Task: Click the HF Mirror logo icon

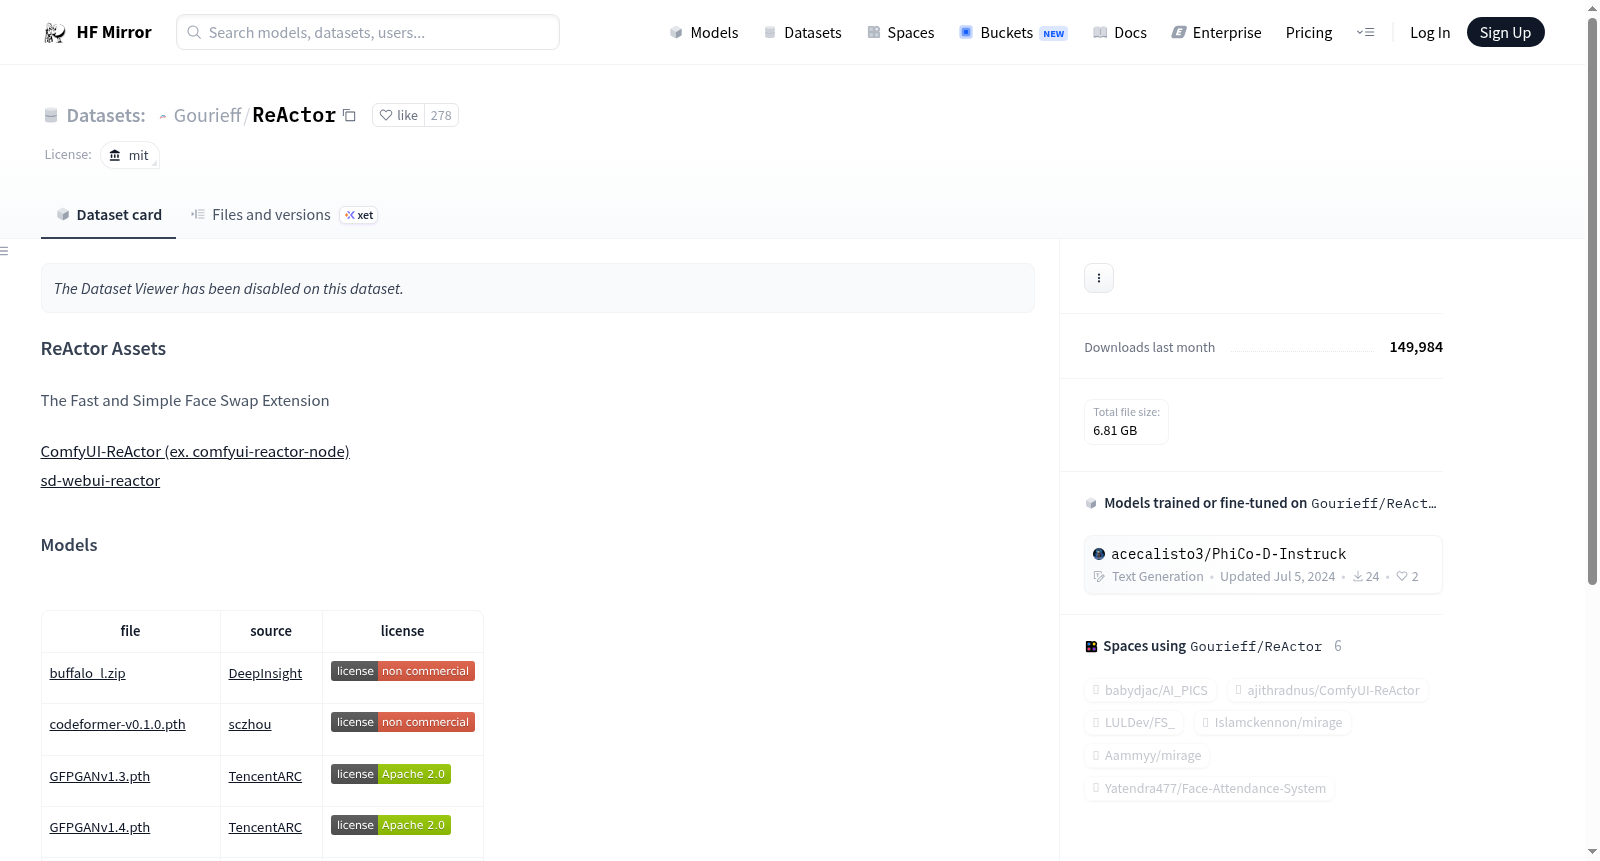Action: (x=55, y=33)
